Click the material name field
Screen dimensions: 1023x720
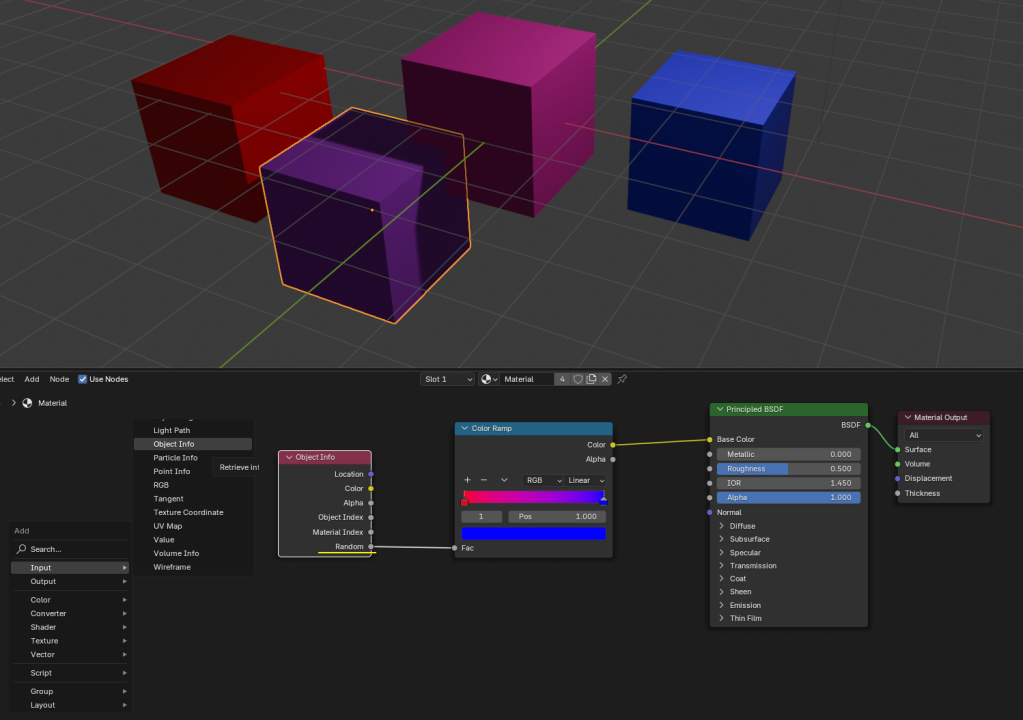pos(526,379)
